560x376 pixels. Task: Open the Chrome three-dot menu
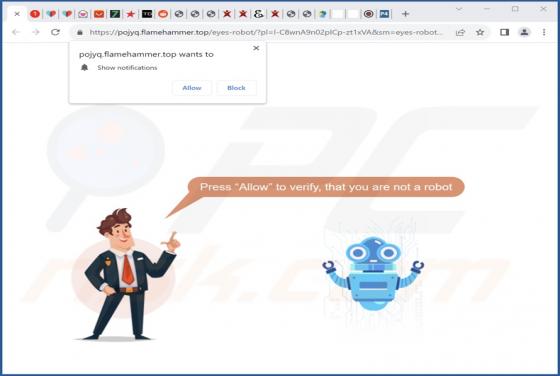tap(544, 32)
